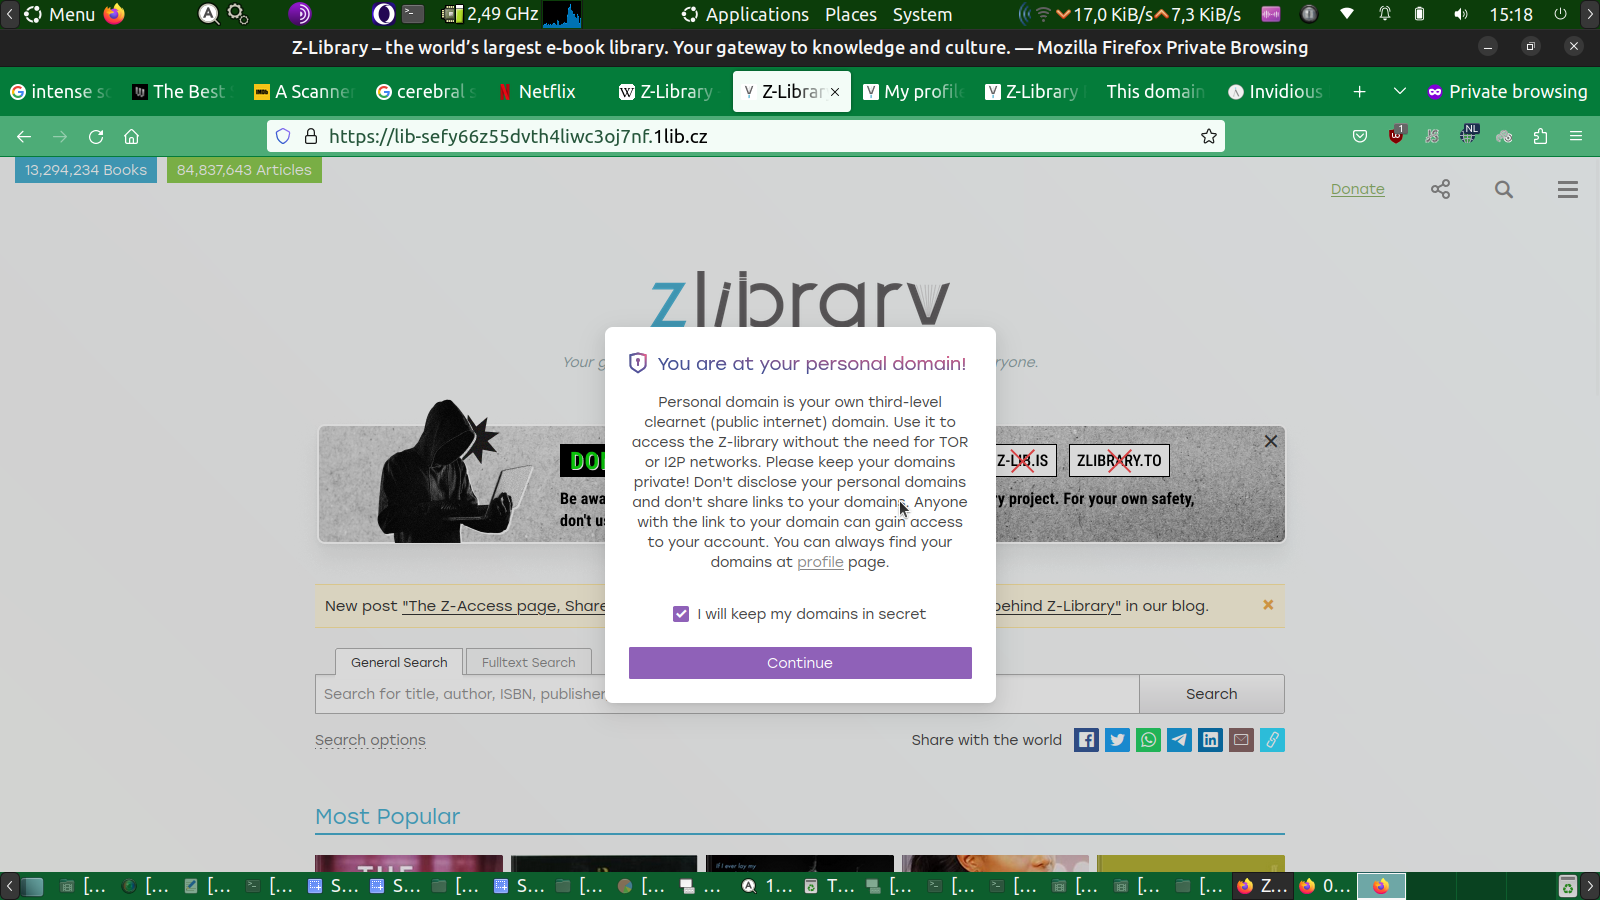Share on LinkedIn
Viewport: 1600px width, 900px height.
click(x=1210, y=740)
